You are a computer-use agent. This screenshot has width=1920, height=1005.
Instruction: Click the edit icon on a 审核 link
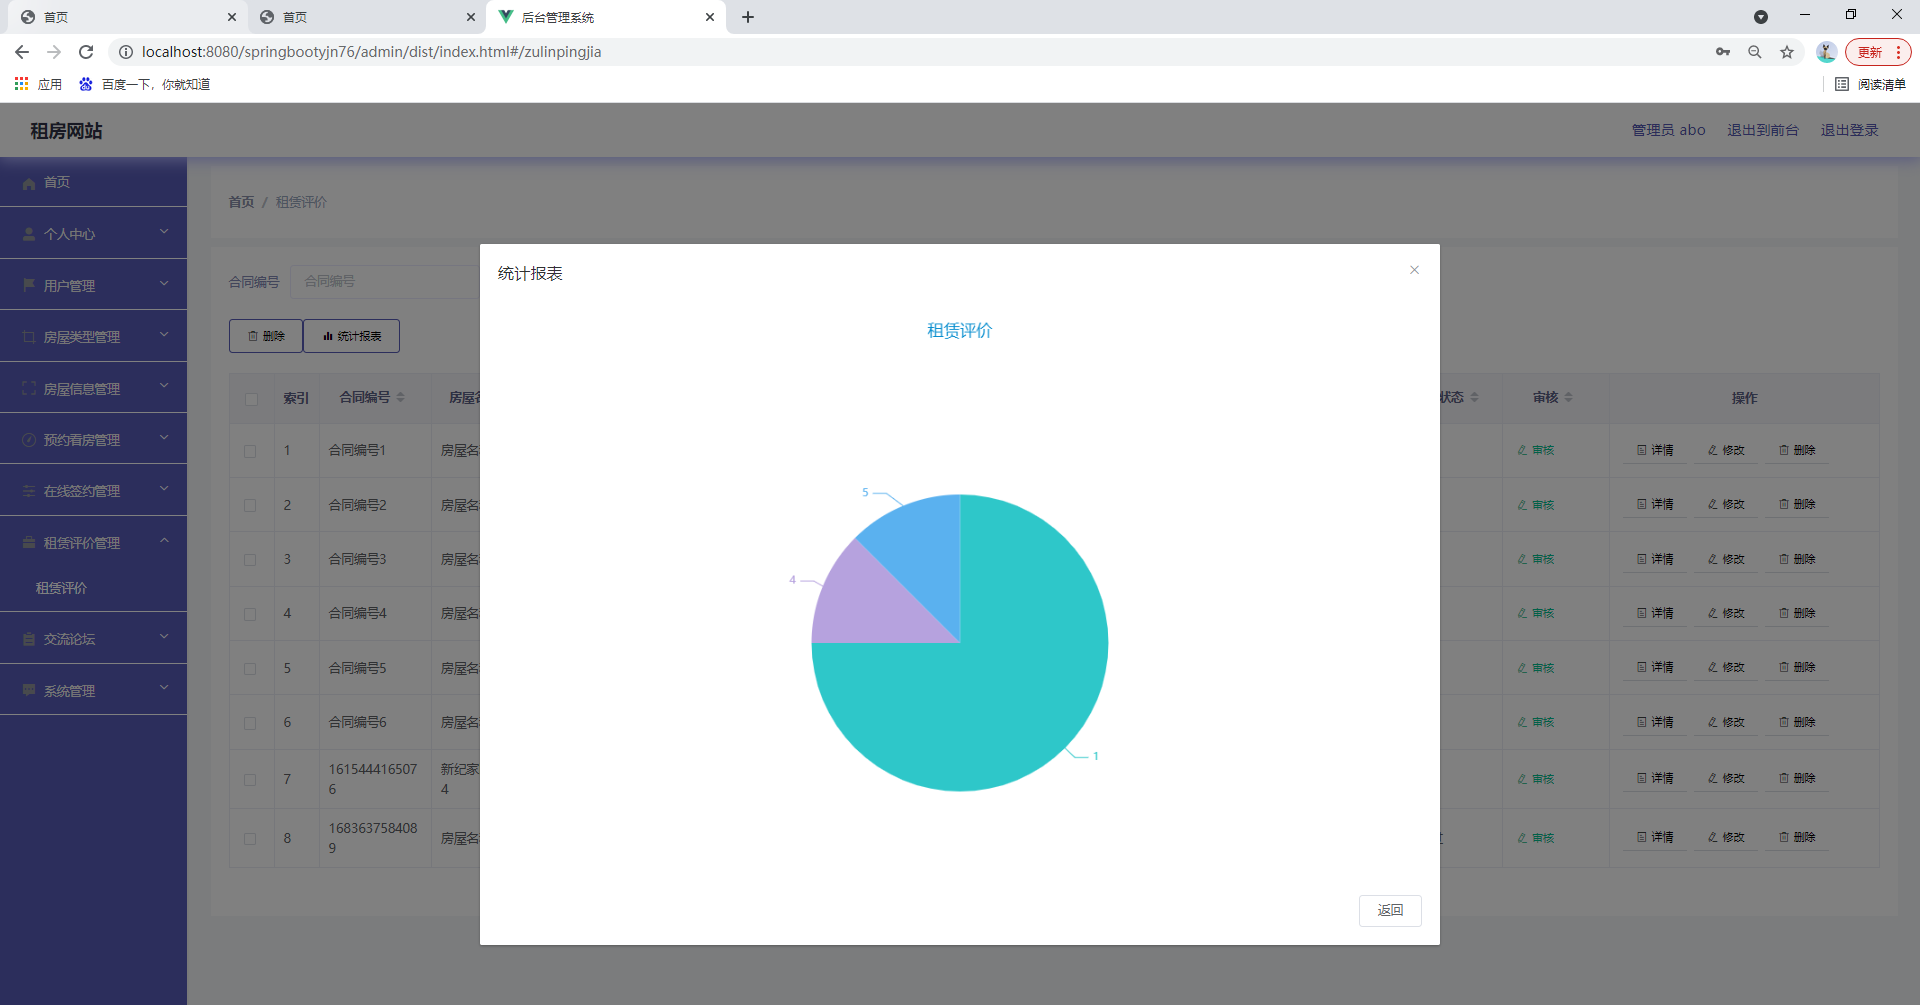1523,450
